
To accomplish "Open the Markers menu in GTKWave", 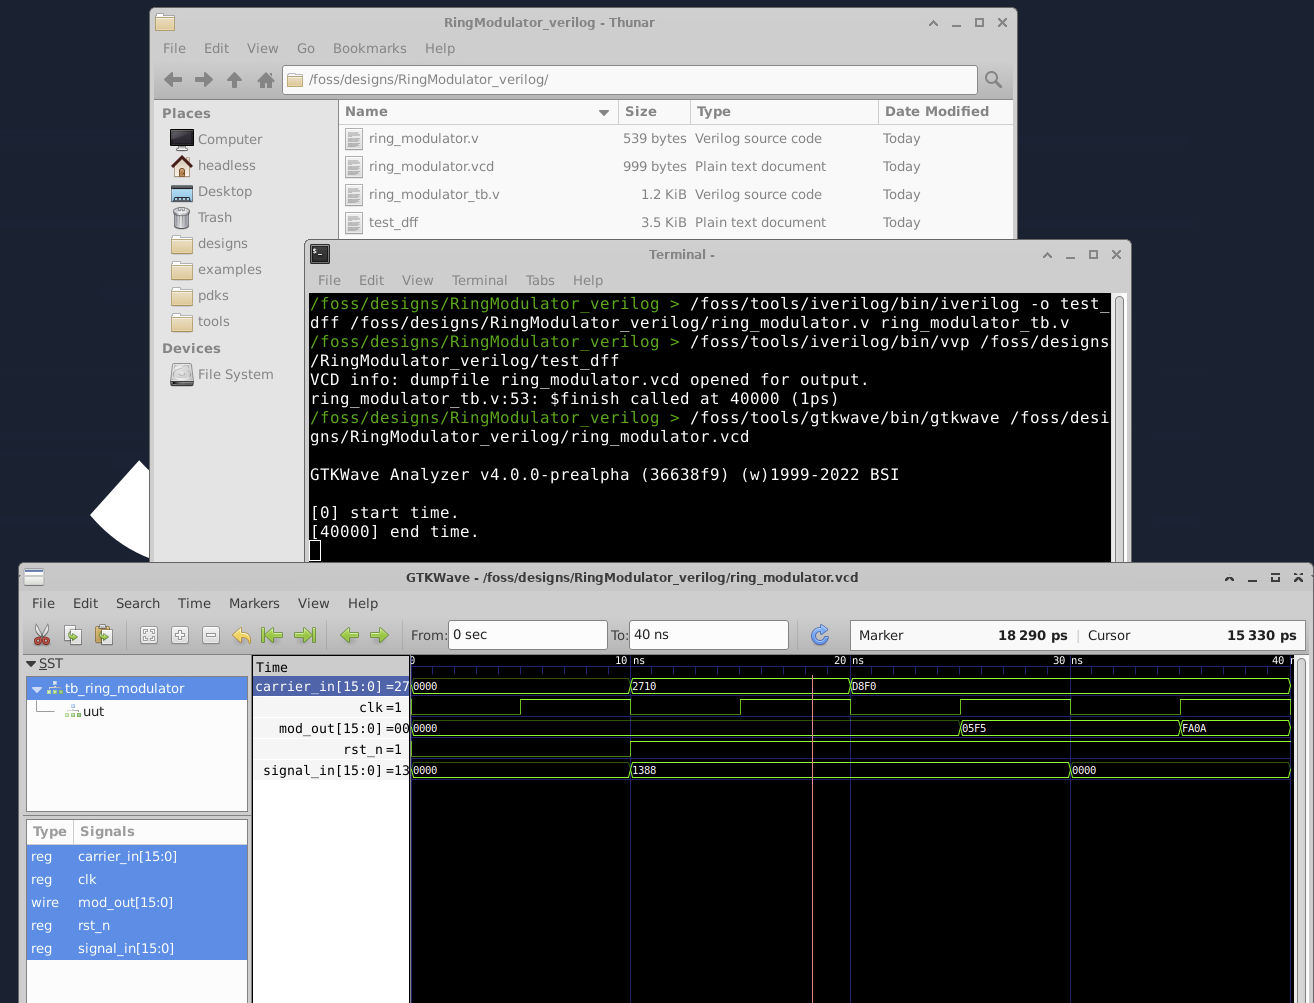I will [254, 603].
